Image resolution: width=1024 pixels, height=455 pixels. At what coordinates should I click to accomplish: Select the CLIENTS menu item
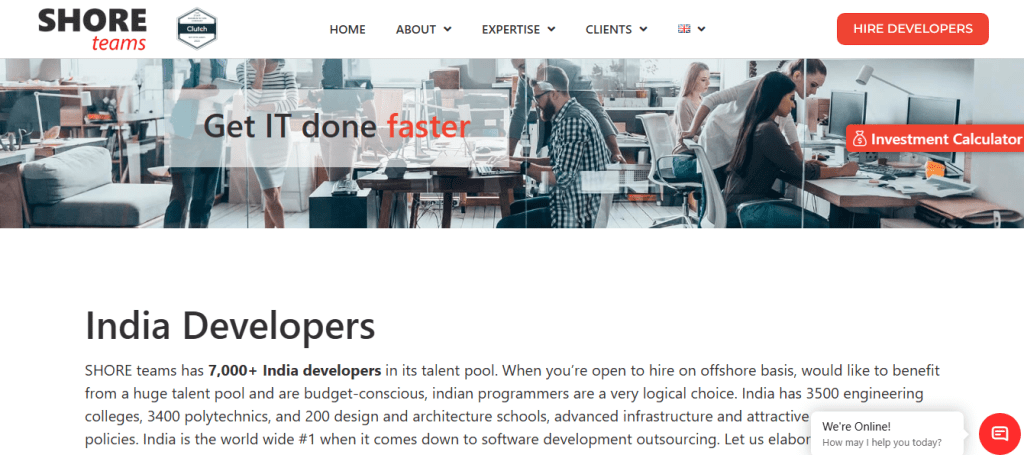pyautogui.click(x=609, y=29)
